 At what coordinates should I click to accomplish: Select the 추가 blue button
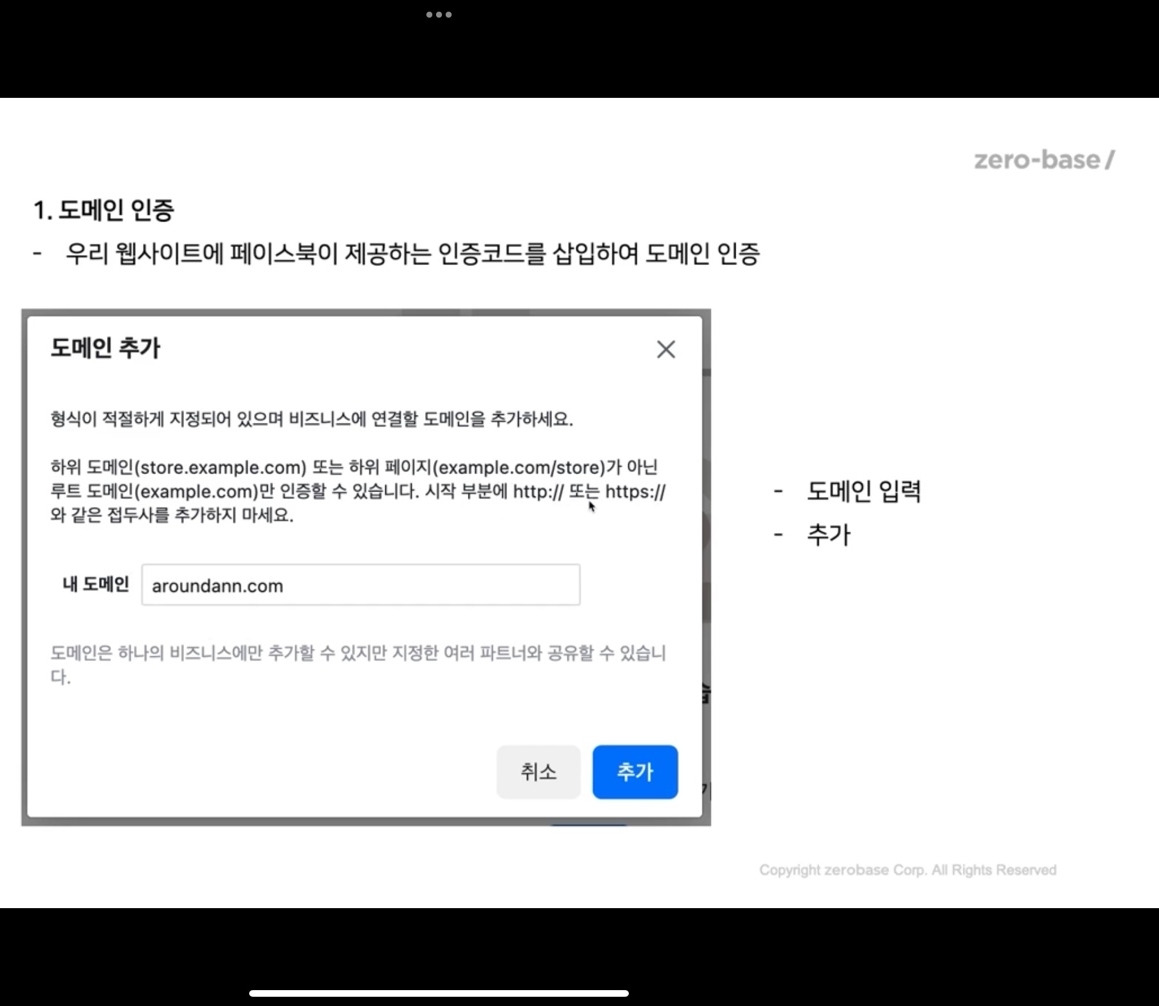pos(634,771)
